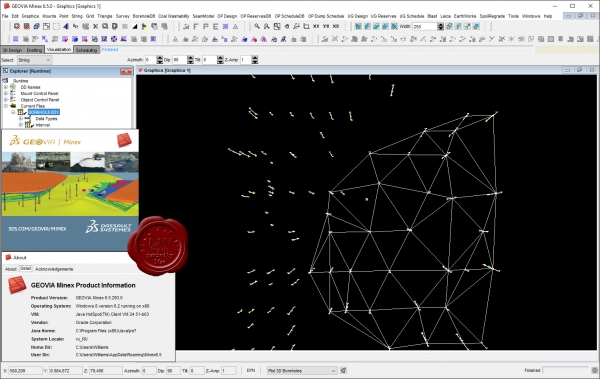This screenshot has height=379, width=600.
Task: Click the purple square icon beside E
Action: click(225, 26)
